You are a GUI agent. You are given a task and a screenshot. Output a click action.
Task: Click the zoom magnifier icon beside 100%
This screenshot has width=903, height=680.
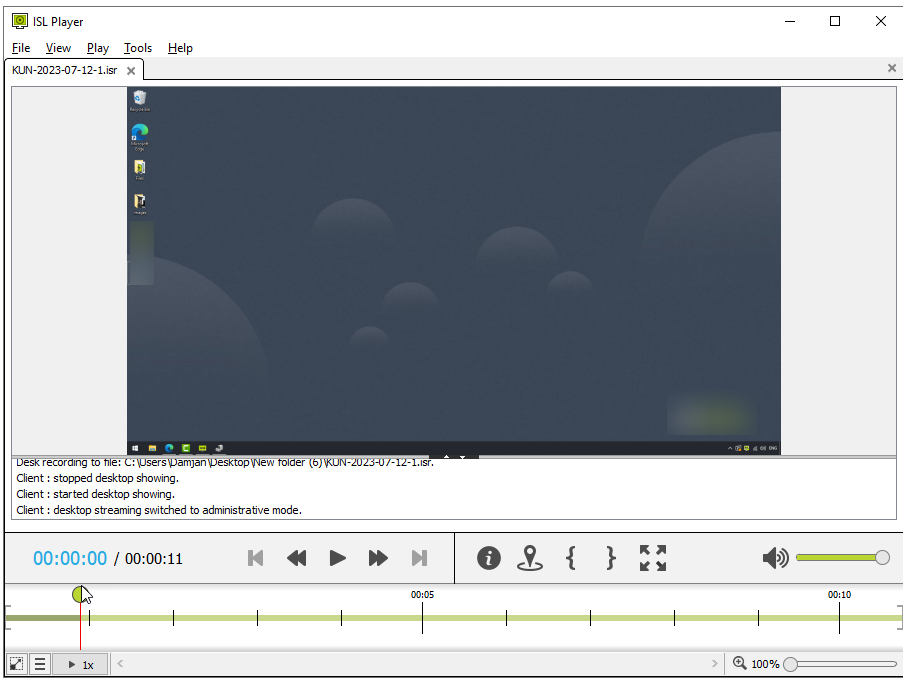point(739,663)
